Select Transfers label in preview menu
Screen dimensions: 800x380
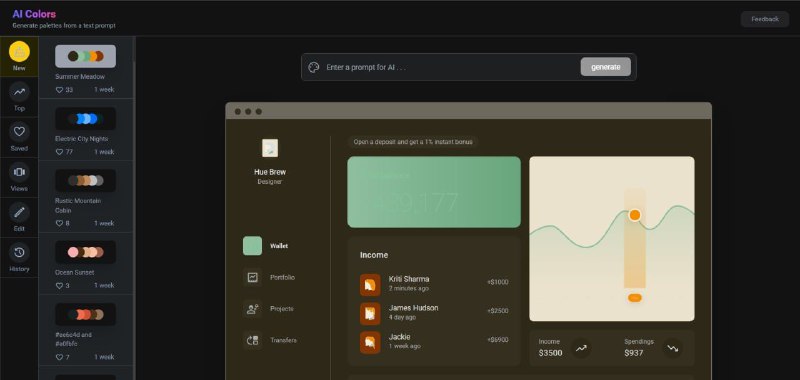pos(283,340)
